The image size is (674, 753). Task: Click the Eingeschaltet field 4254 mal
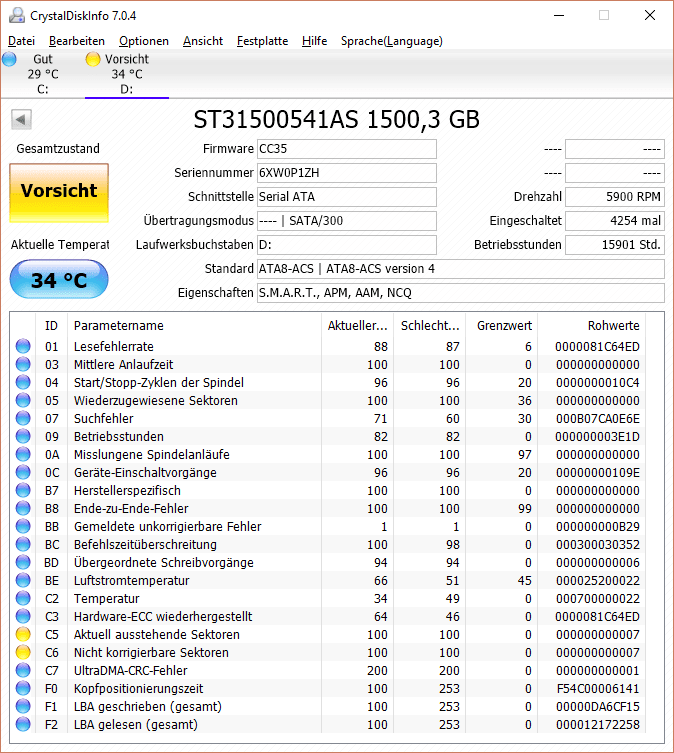[x=615, y=221]
